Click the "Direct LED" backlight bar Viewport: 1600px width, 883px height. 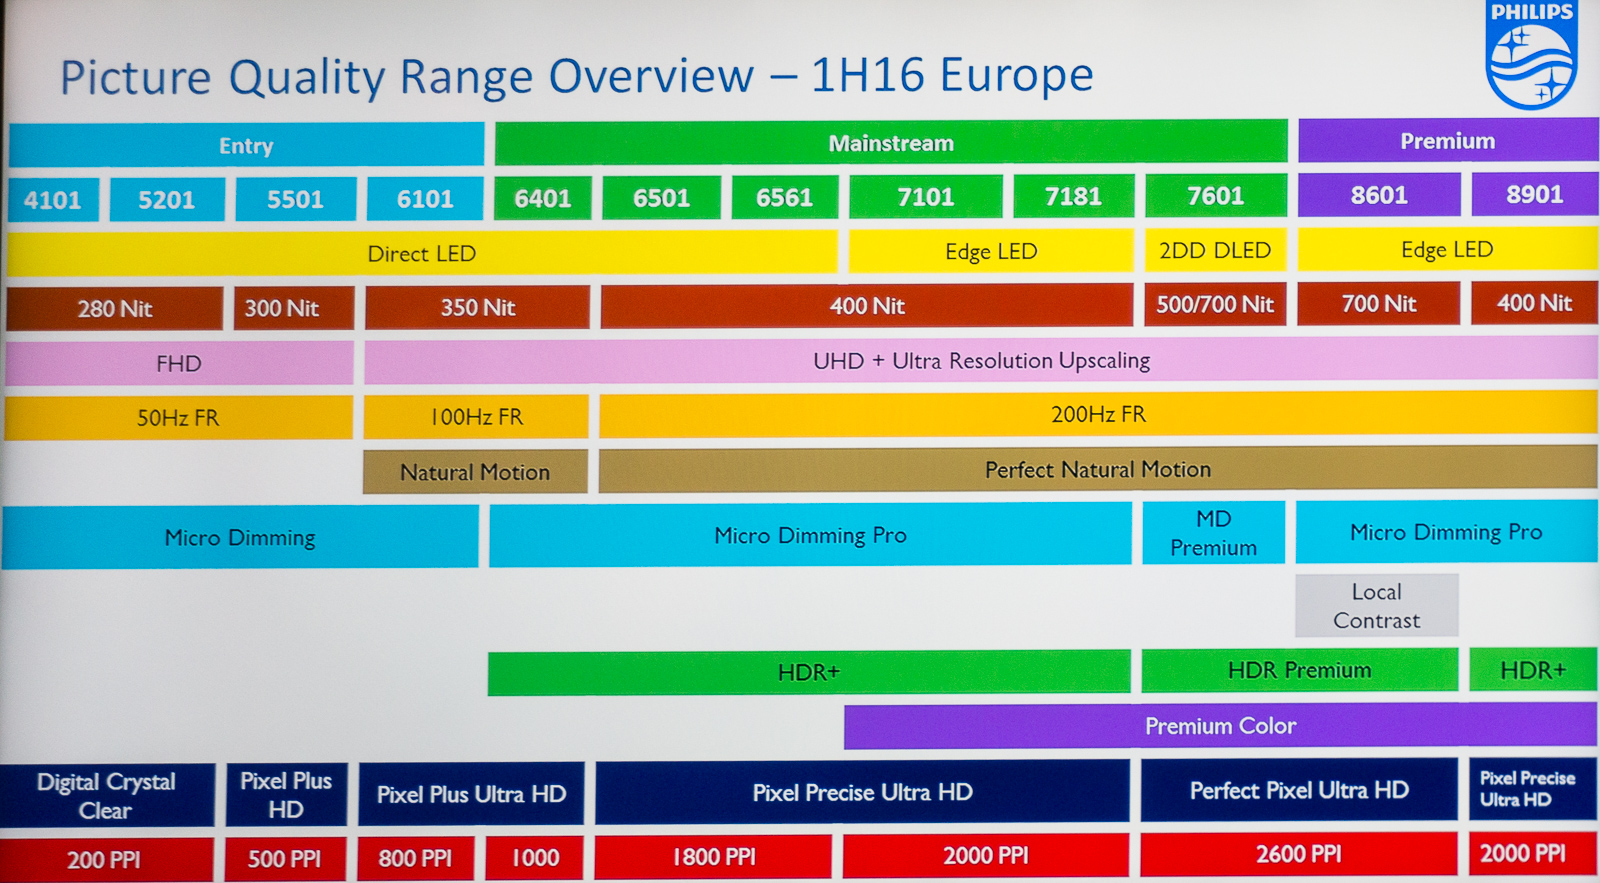click(422, 253)
